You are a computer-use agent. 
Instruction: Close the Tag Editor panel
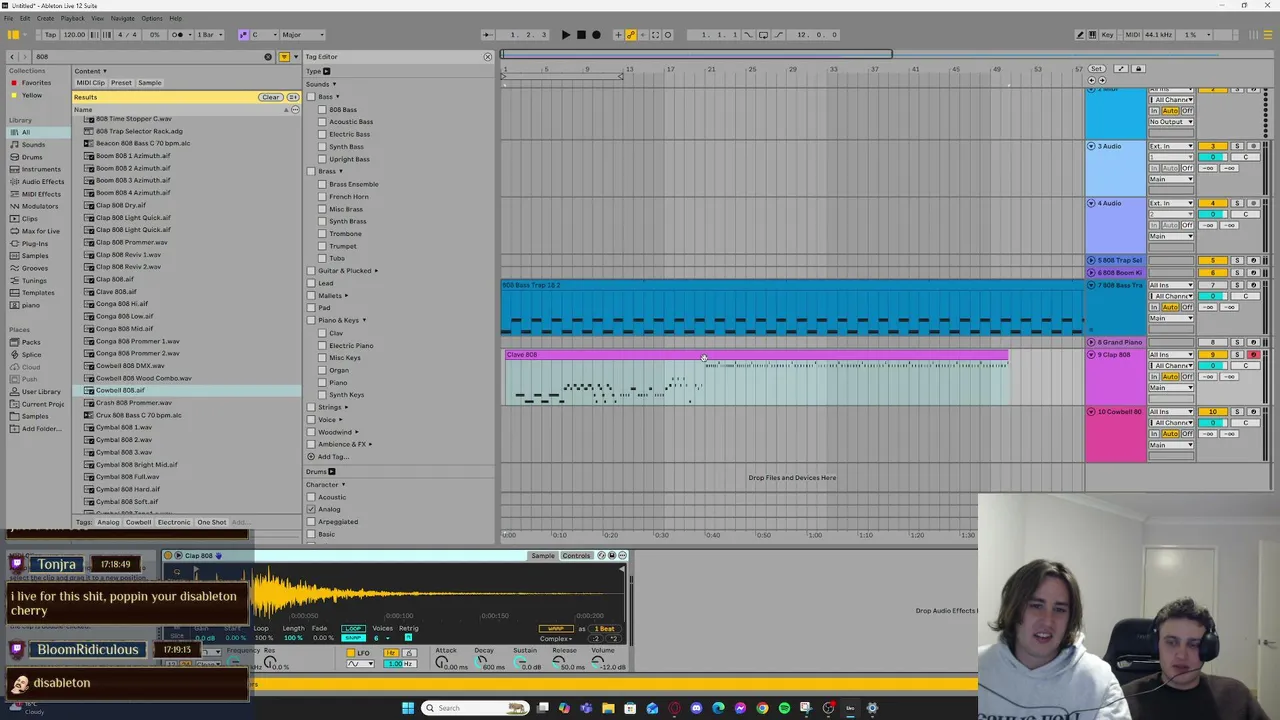tap(488, 57)
